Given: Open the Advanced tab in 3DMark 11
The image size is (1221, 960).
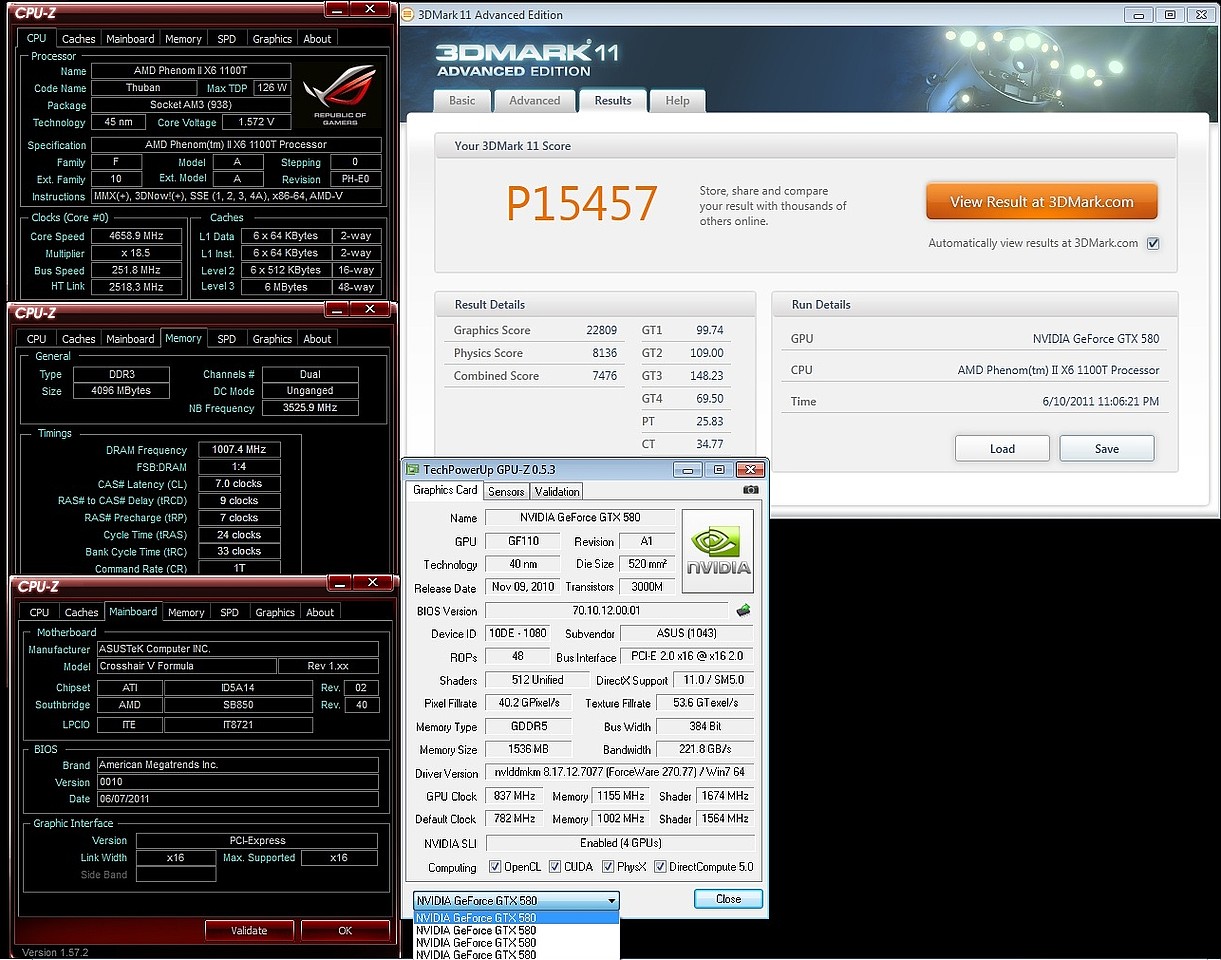Looking at the screenshot, I should 535,100.
